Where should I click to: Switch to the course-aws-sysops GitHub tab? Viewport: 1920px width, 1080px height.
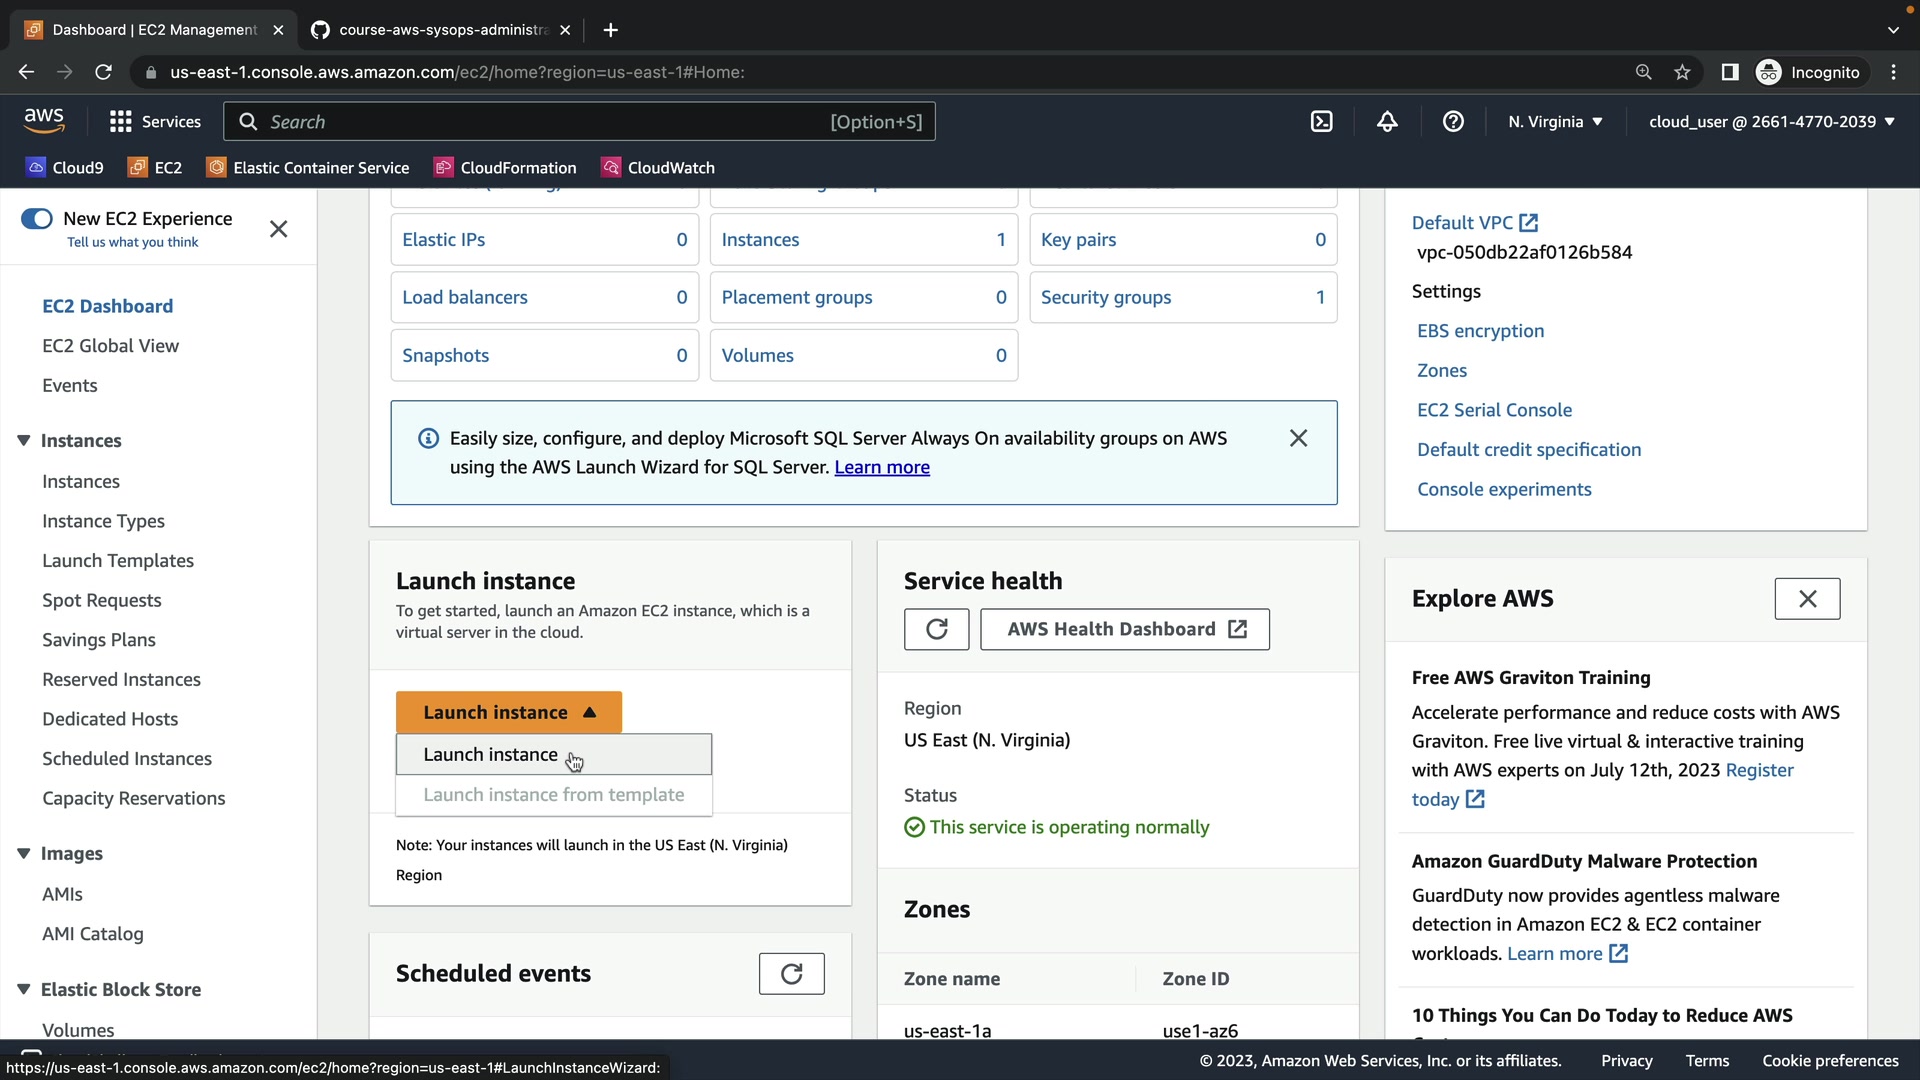440,30
